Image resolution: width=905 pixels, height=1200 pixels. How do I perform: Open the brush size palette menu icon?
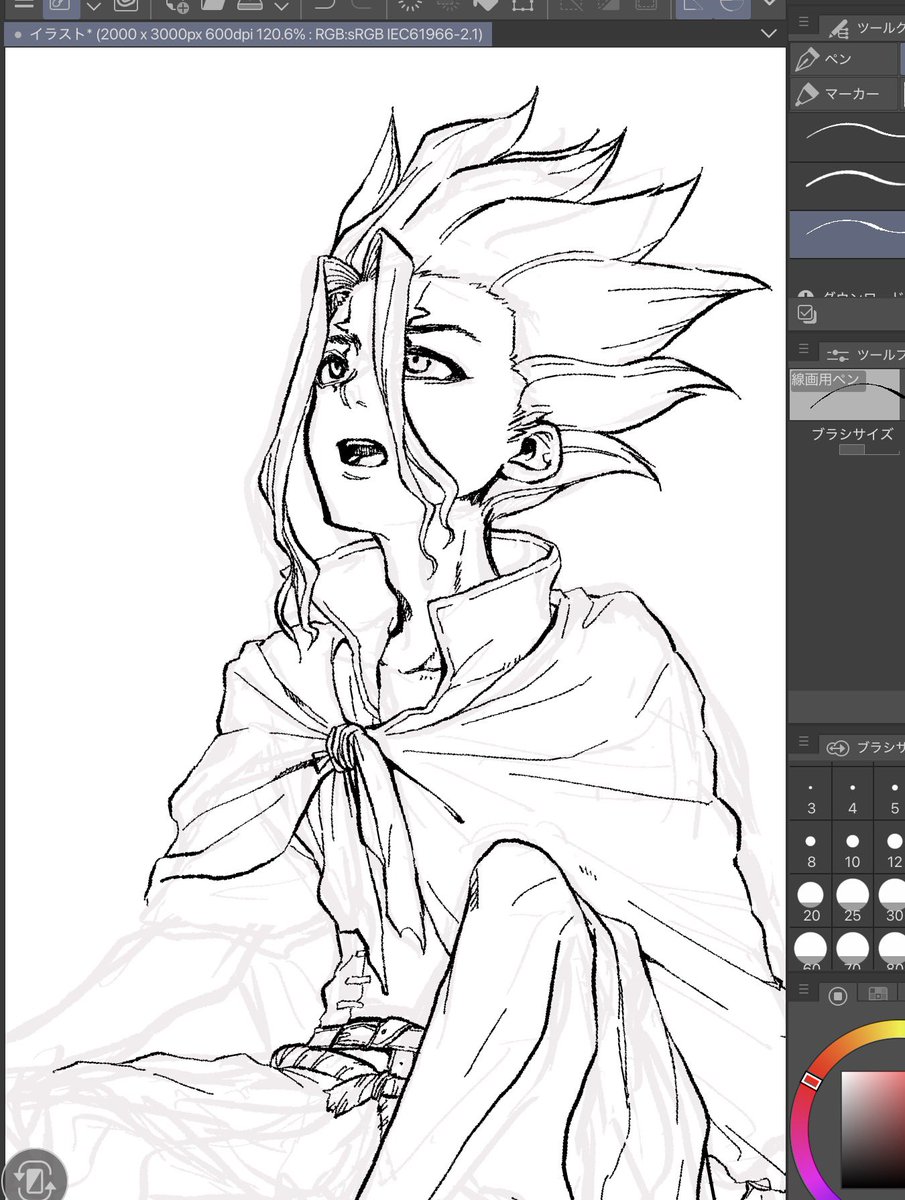pyautogui.click(x=803, y=742)
